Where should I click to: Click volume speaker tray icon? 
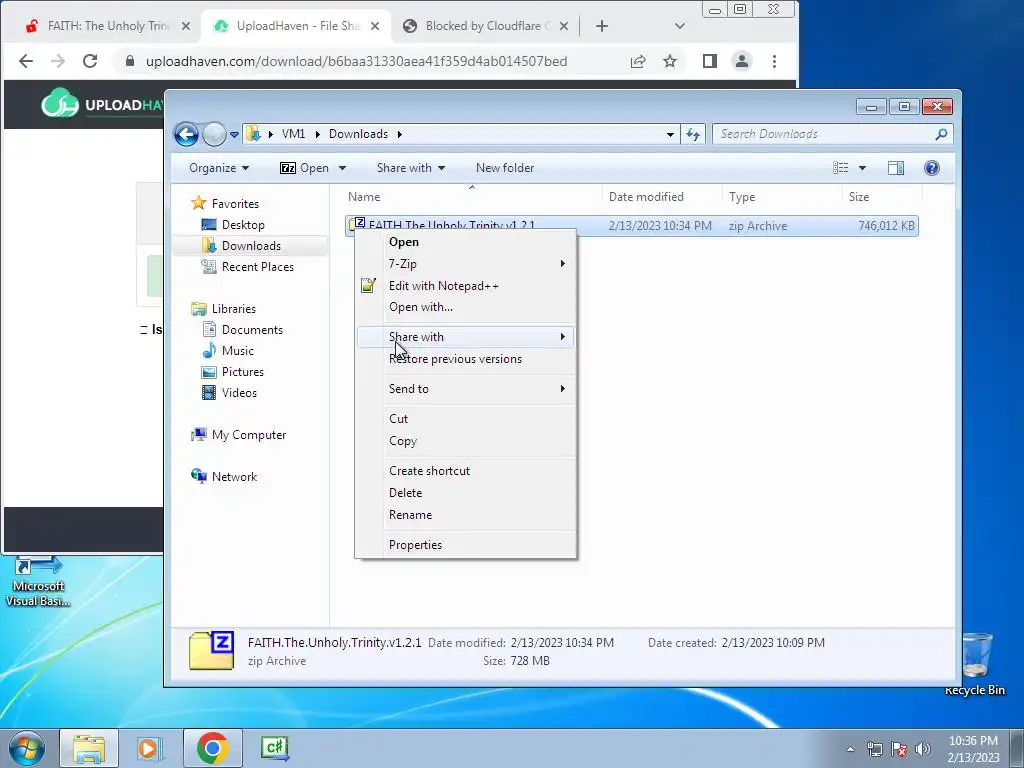pyautogui.click(x=923, y=749)
